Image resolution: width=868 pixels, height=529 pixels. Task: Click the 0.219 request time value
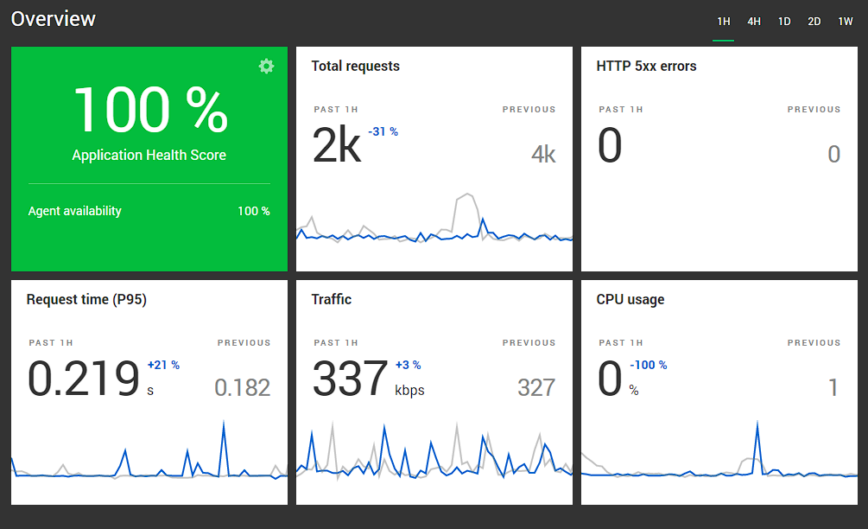pos(84,378)
